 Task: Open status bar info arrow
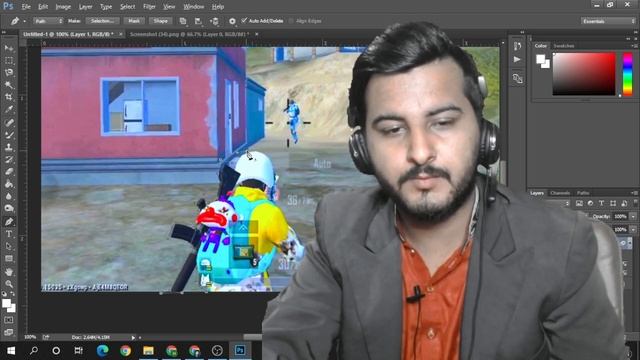coord(133,338)
